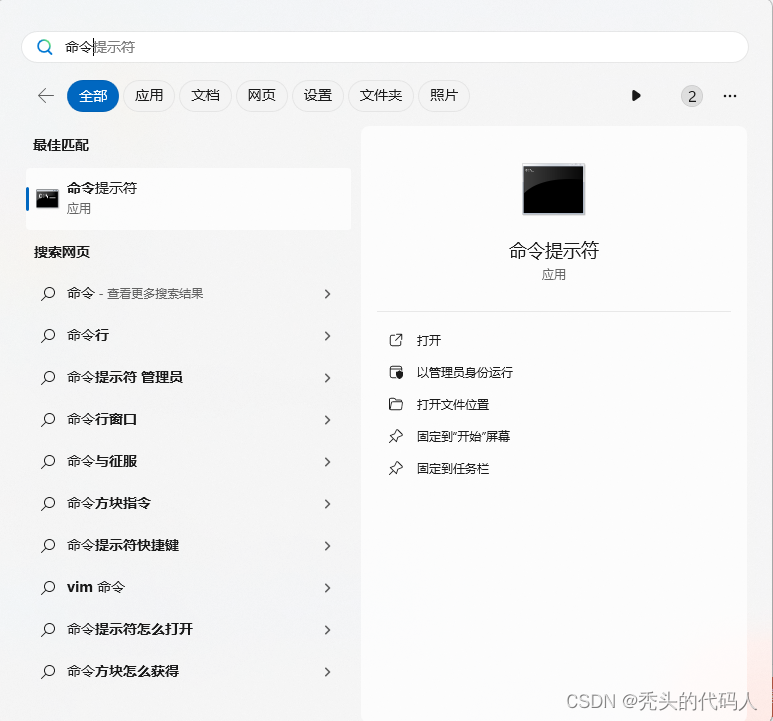Click search icon beside 命令行
The width and height of the screenshot is (773, 721).
coord(48,336)
